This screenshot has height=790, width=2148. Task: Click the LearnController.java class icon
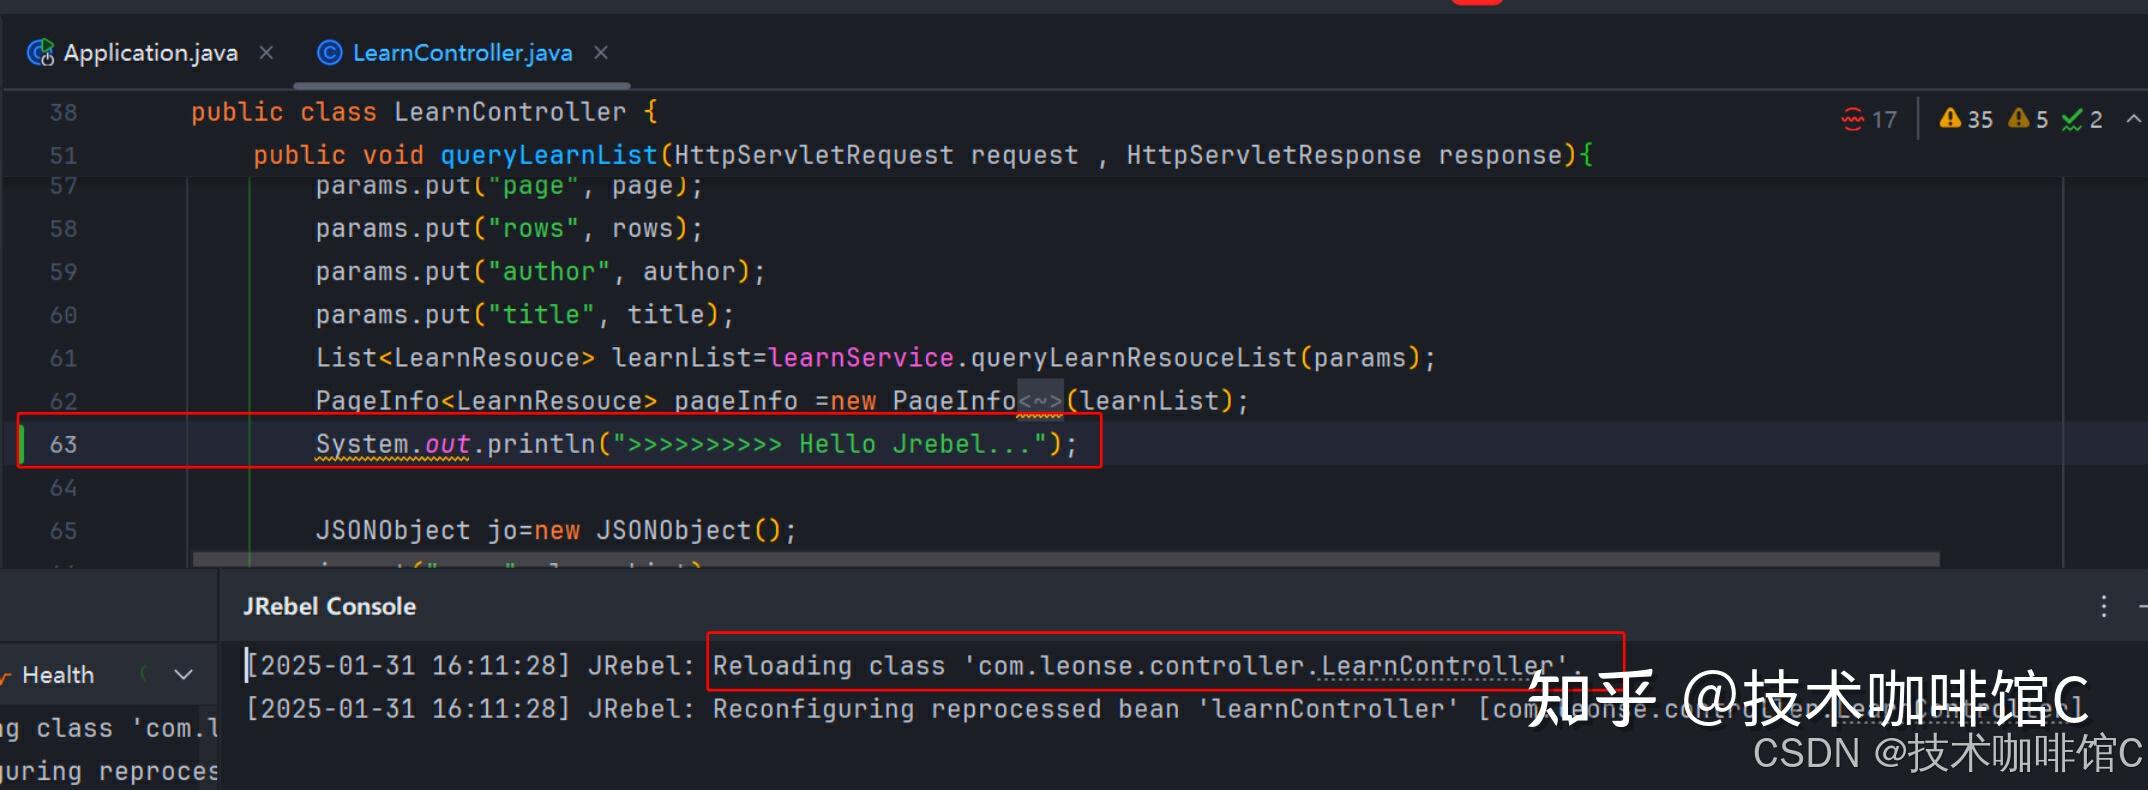tap(329, 52)
